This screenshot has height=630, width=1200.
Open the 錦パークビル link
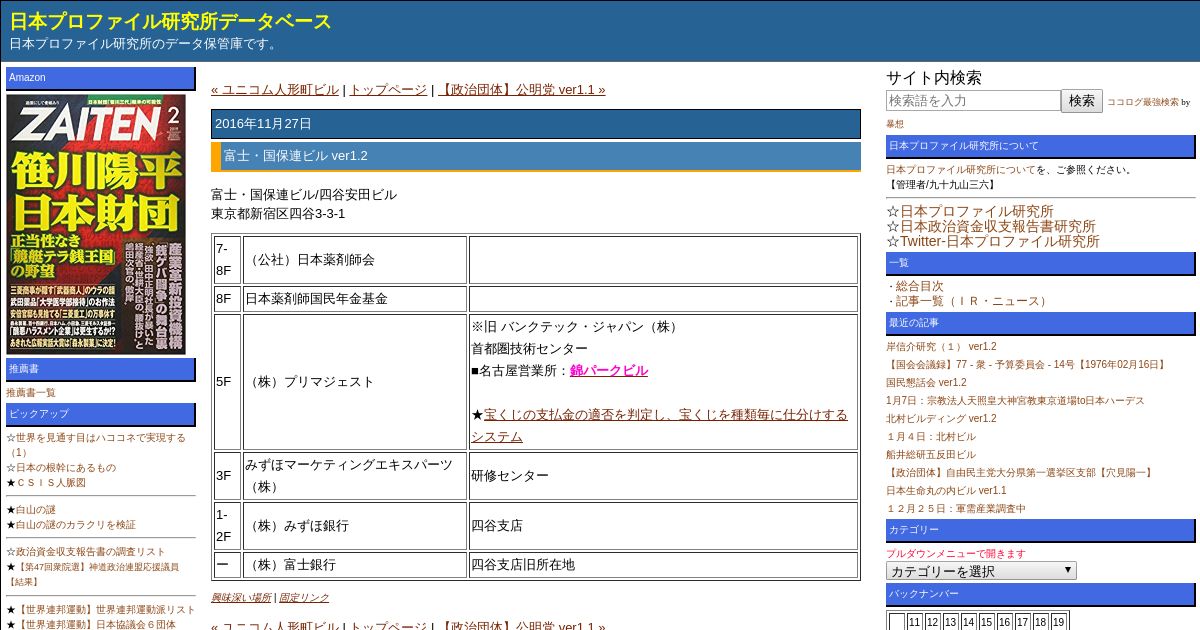click(x=609, y=370)
